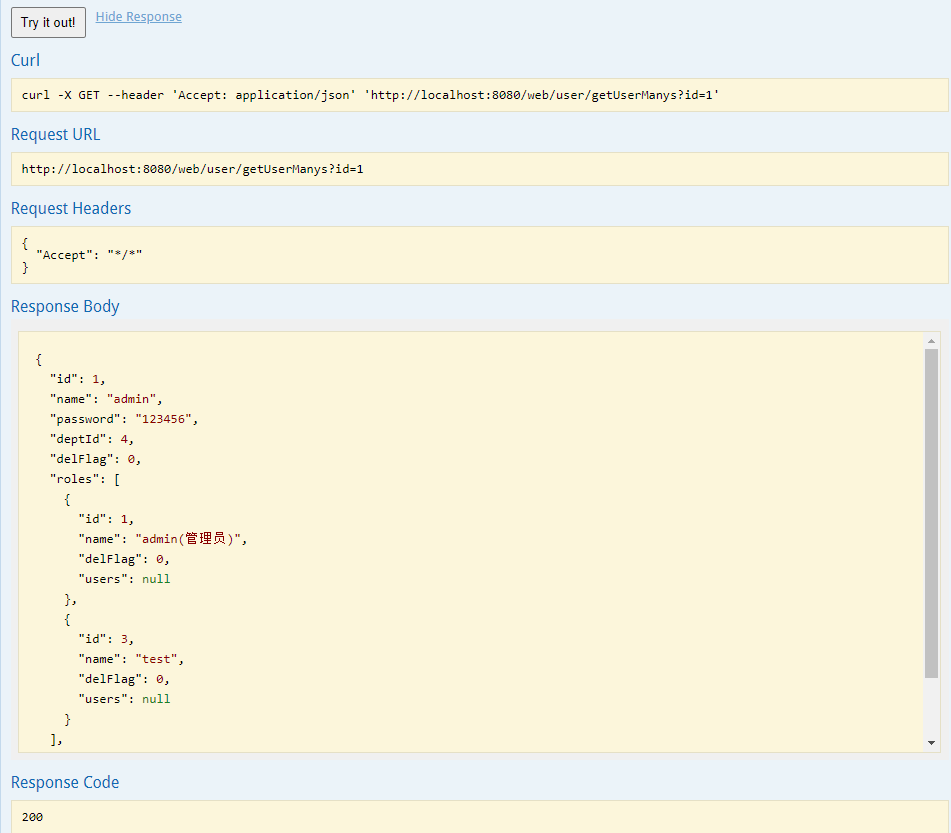The image size is (951, 833).
Task: Click the admin(管理员) role name value
Action: (189, 539)
